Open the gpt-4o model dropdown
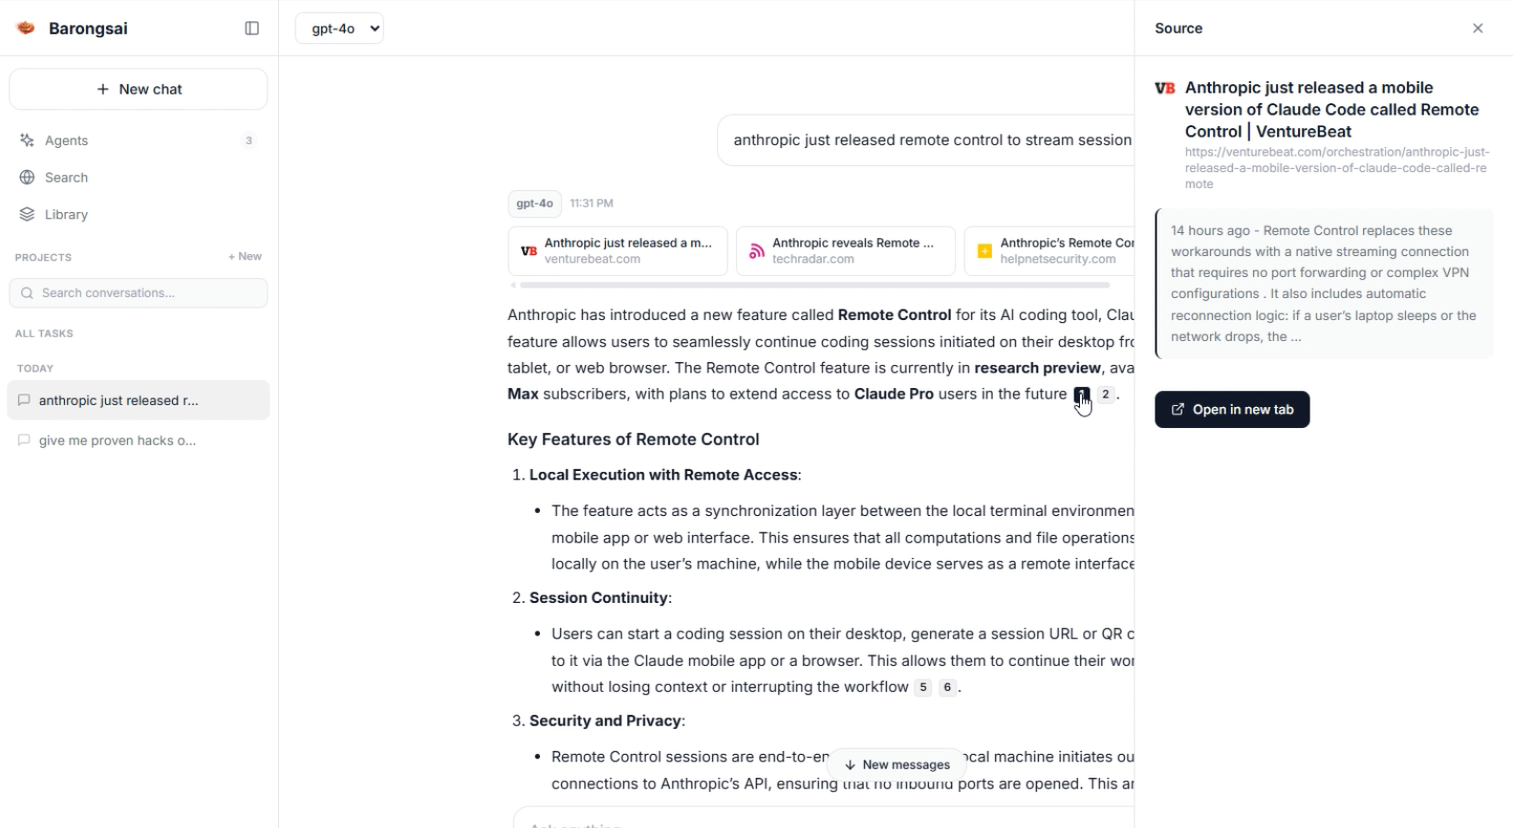Viewport: 1513px width, 828px height. (x=339, y=28)
